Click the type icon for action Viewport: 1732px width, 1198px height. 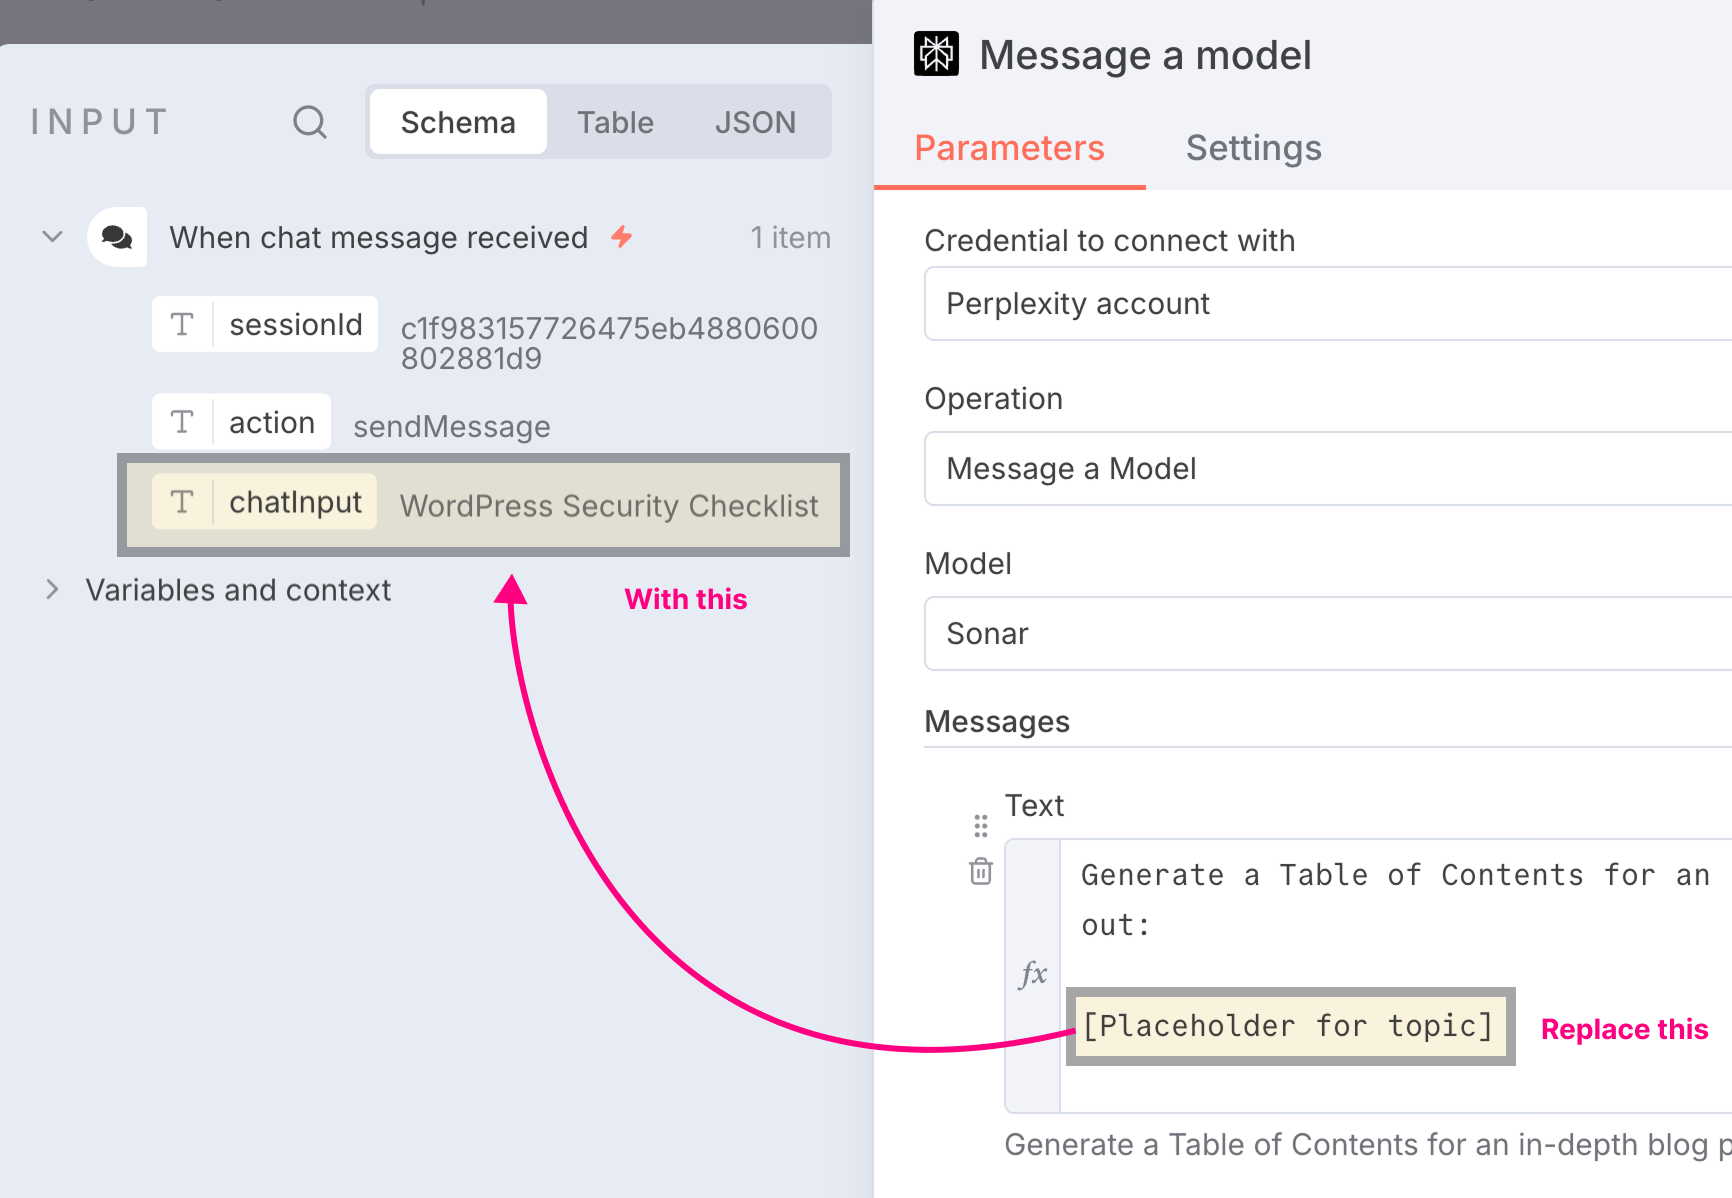pyautogui.click(x=182, y=422)
